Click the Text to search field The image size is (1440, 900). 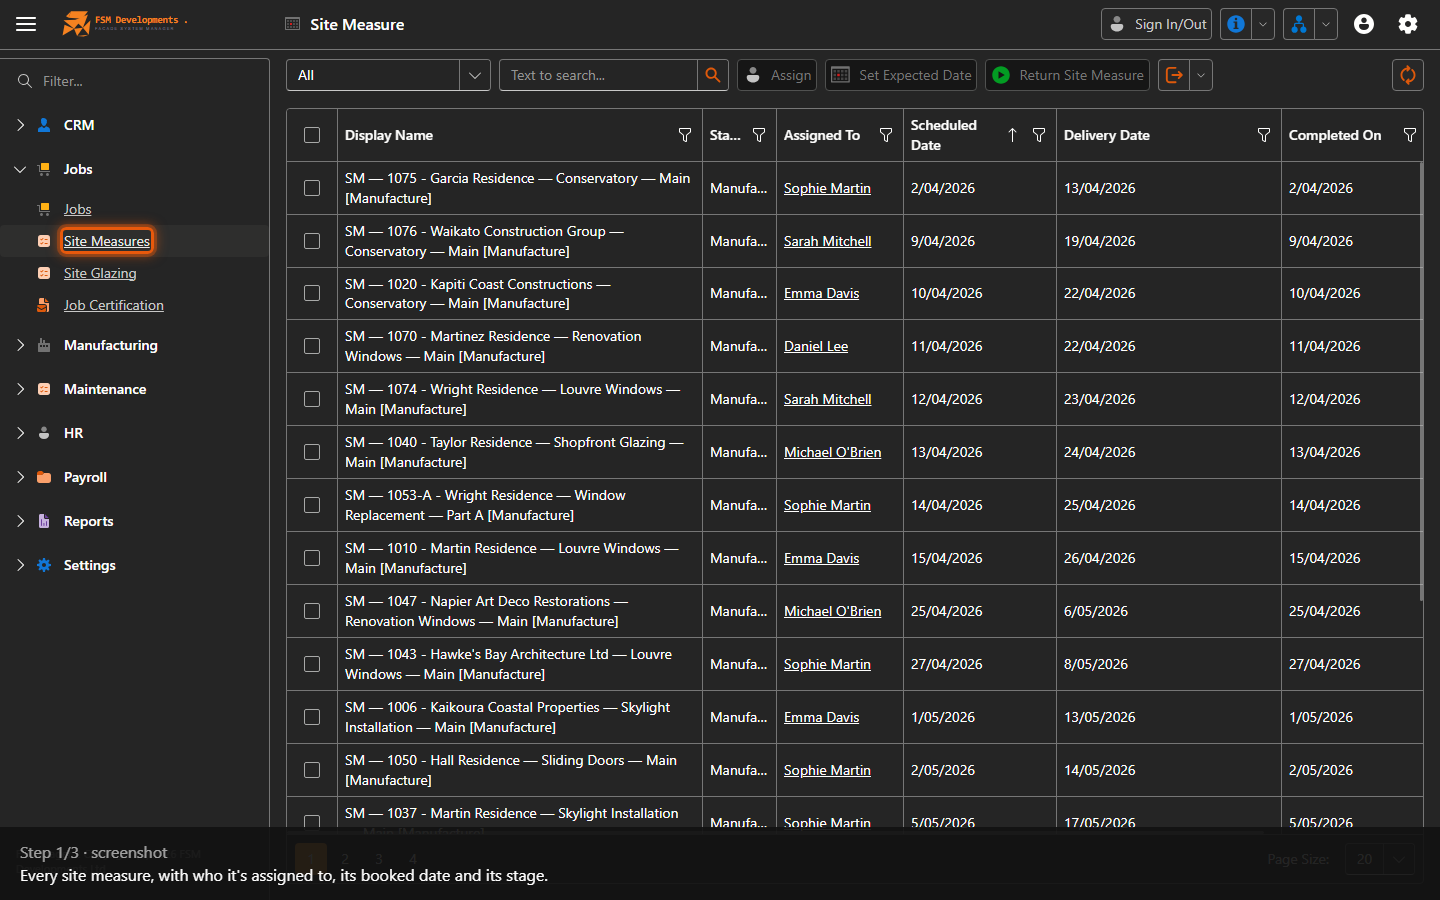(x=598, y=75)
